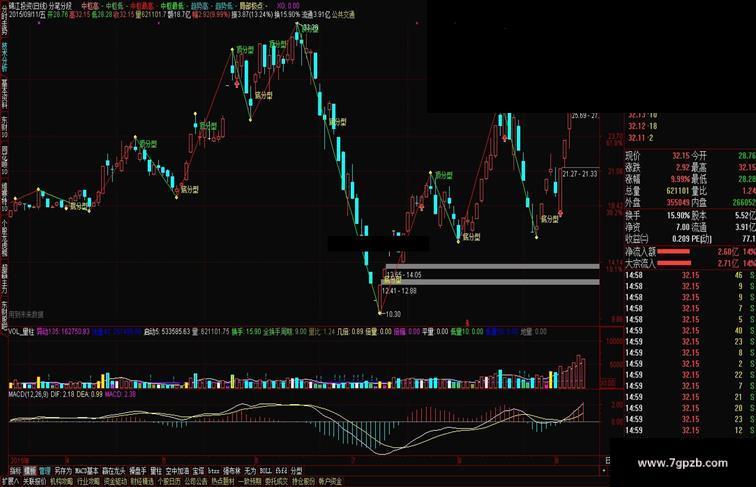Click the 涨幅 9.99% value
Image resolution: width=756 pixels, height=487 pixels.
point(680,179)
